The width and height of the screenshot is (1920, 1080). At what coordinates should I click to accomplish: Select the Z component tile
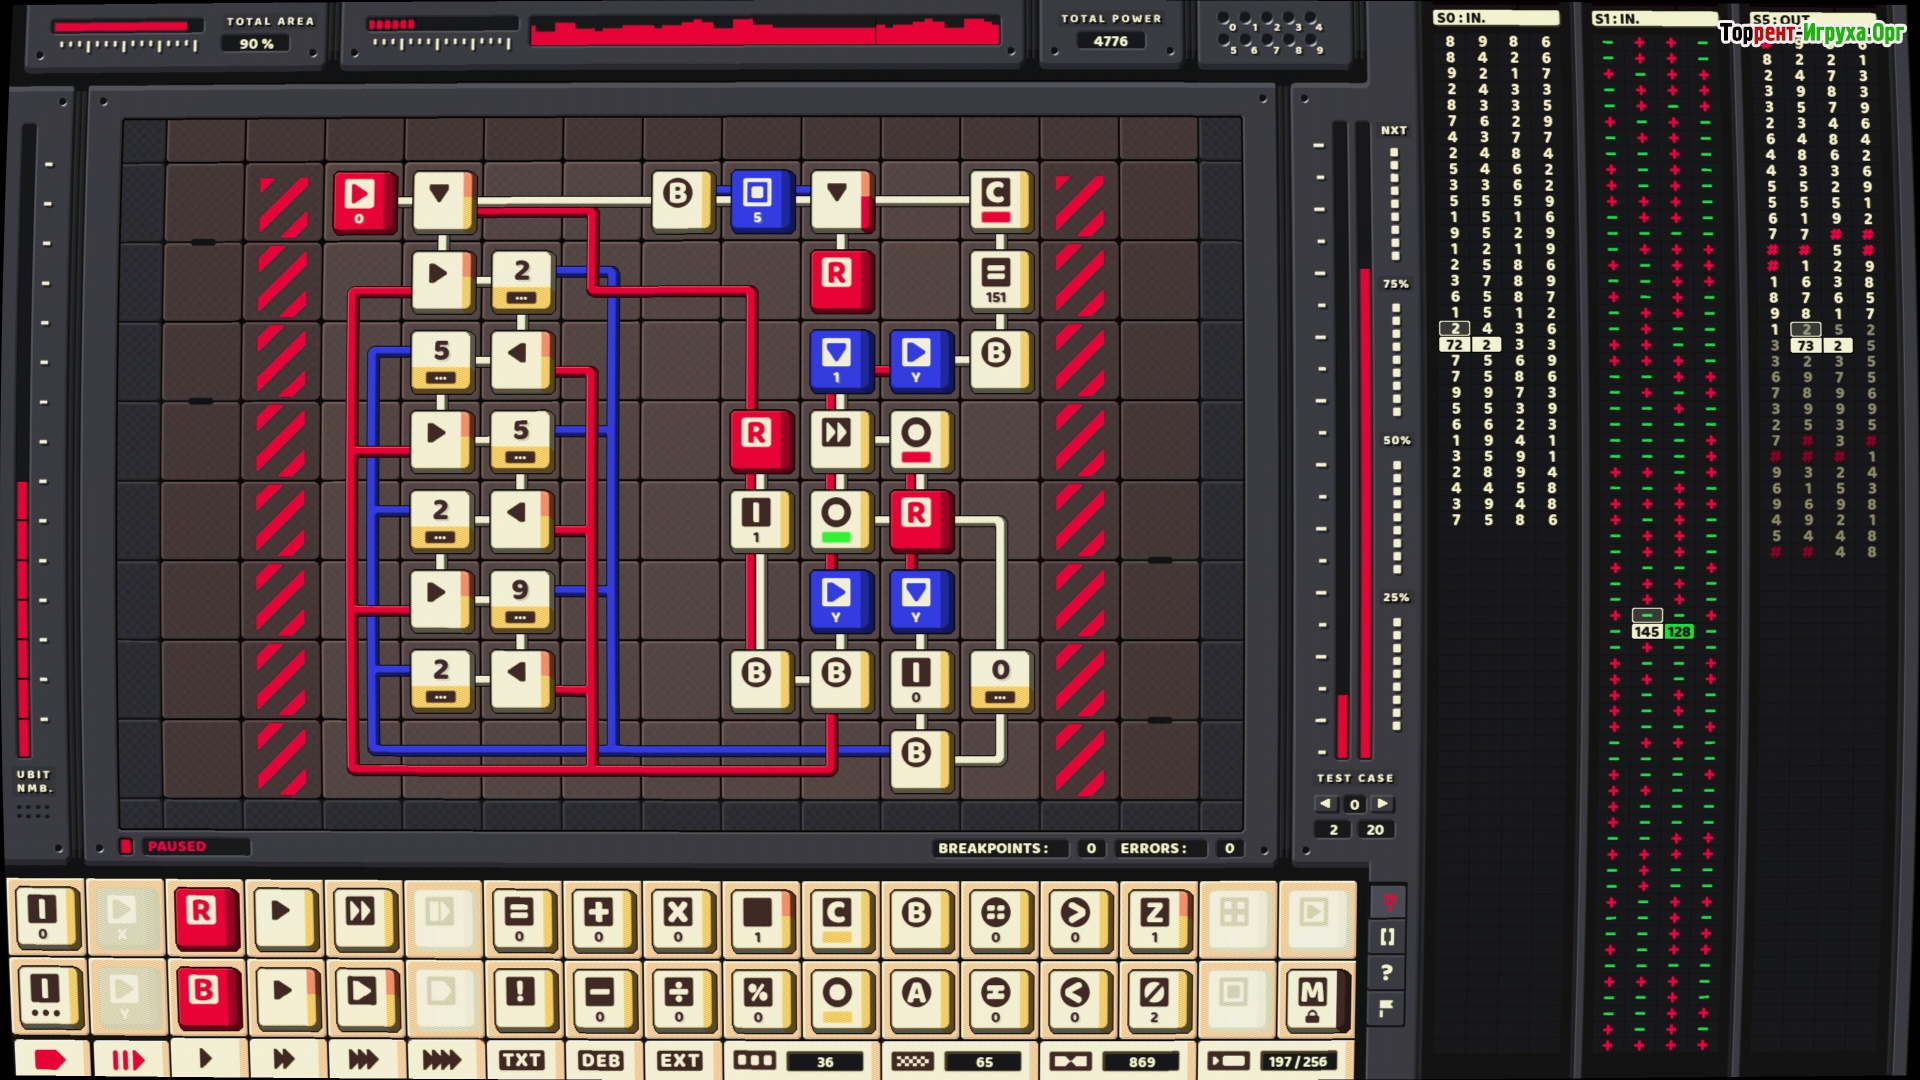point(1154,916)
